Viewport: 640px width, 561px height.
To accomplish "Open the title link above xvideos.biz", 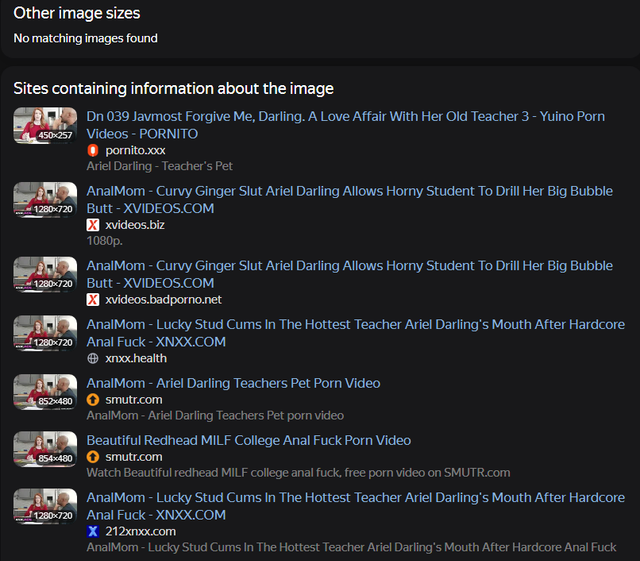I will pyautogui.click(x=349, y=200).
